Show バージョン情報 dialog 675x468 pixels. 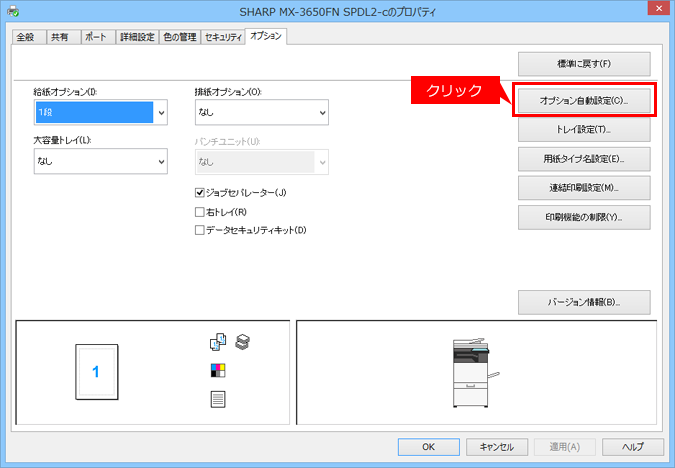coord(584,302)
